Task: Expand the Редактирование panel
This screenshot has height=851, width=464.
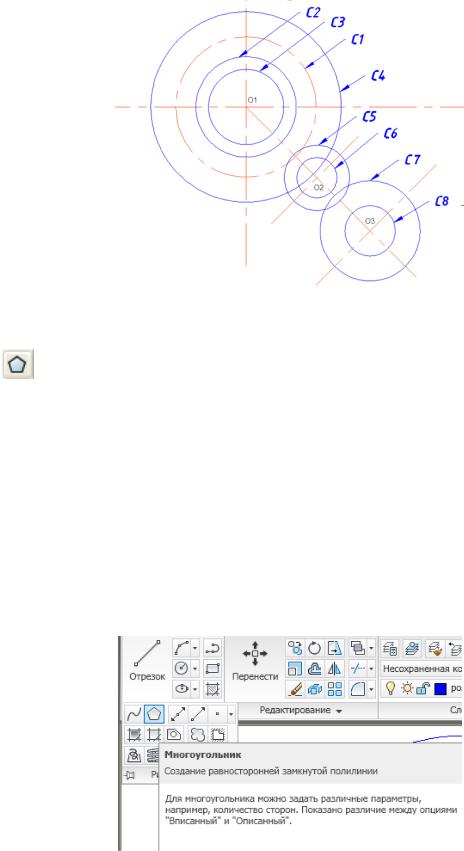Action: coord(301,710)
